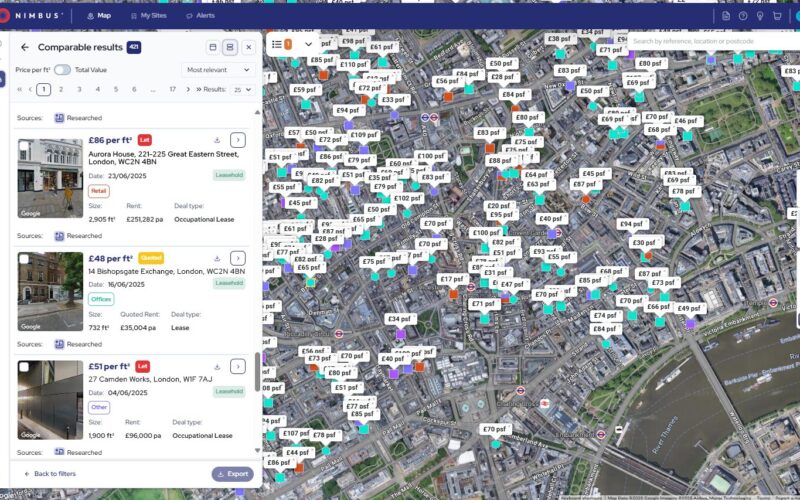This screenshot has width=800, height=500.
Task: Click the £49 psf map marker
Action: point(690,309)
